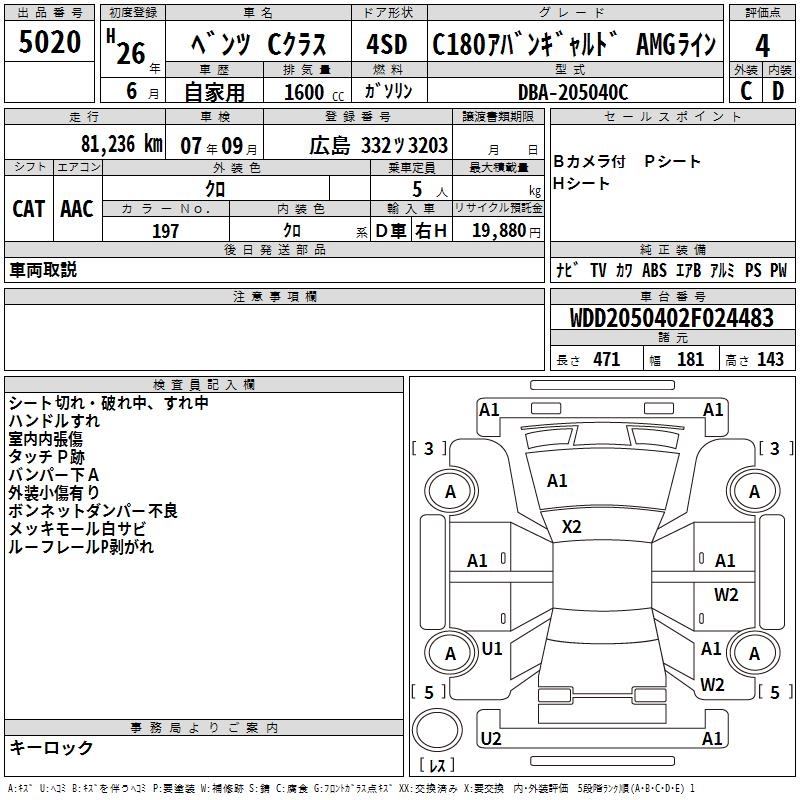Image resolution: width=800 pixels, height=800 pixels.
Task: Click the height value 143
Action: (x=770, y=360)
